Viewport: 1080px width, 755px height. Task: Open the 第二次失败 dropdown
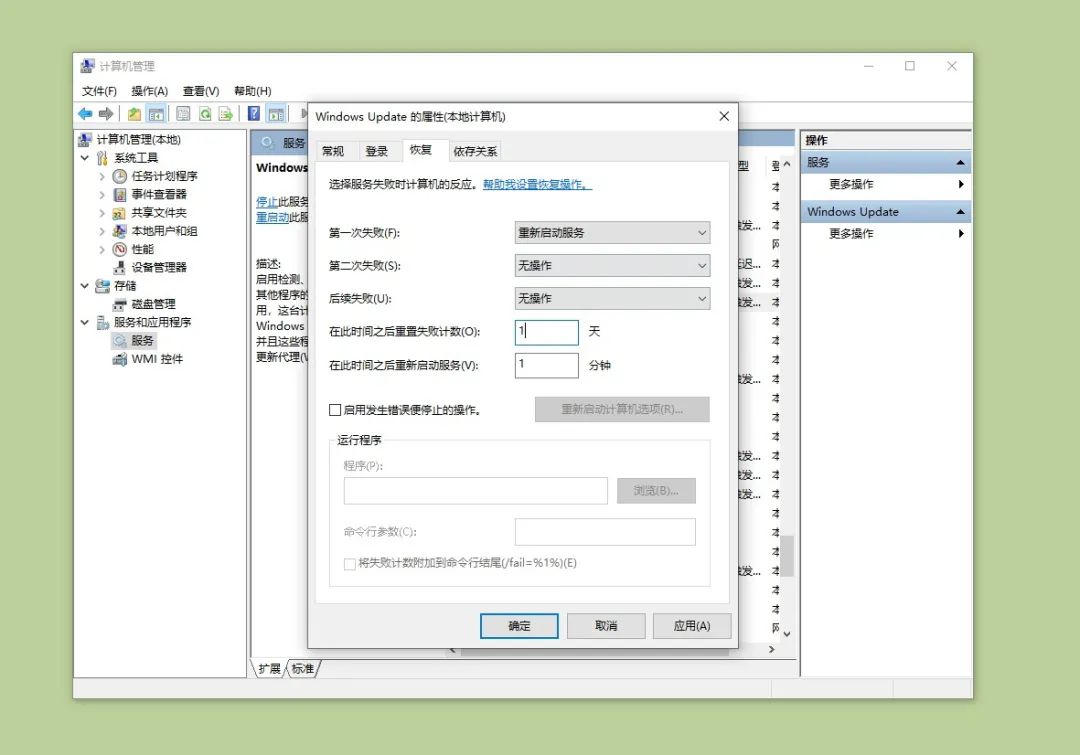click(x=612, y=266)
